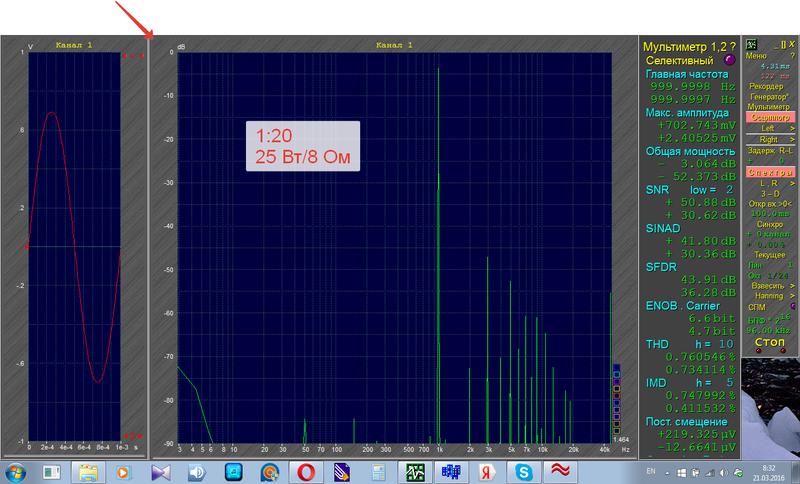Expand the Left channel options

(x=769, y=129)
